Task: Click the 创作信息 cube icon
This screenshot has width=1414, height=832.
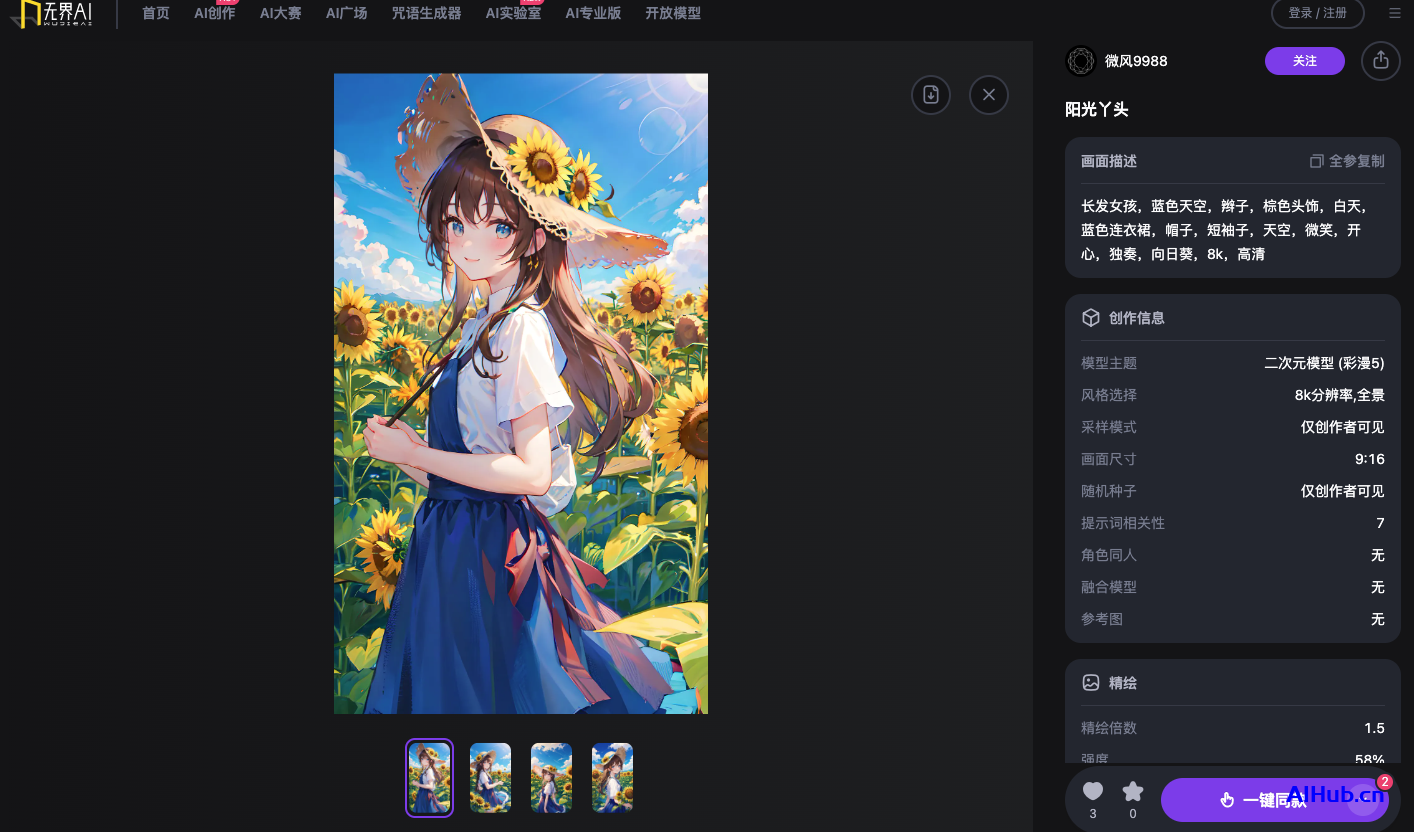Action: click(x=1090, y=317)
